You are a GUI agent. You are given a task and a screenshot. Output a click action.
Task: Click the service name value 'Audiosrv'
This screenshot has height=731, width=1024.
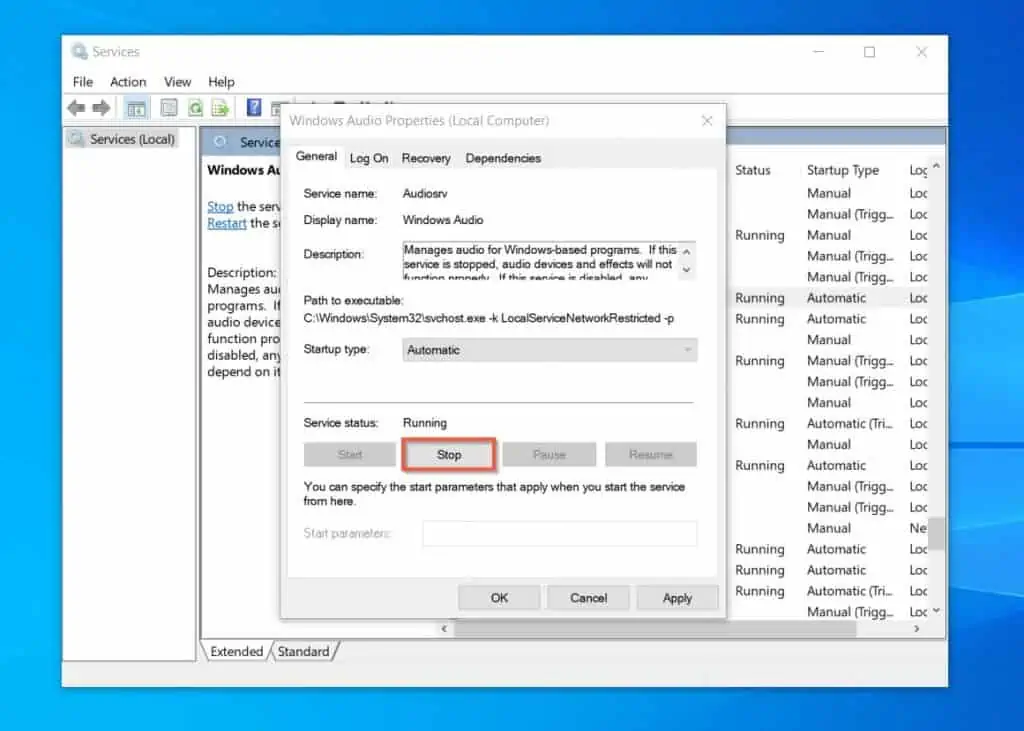click(425, 193)
